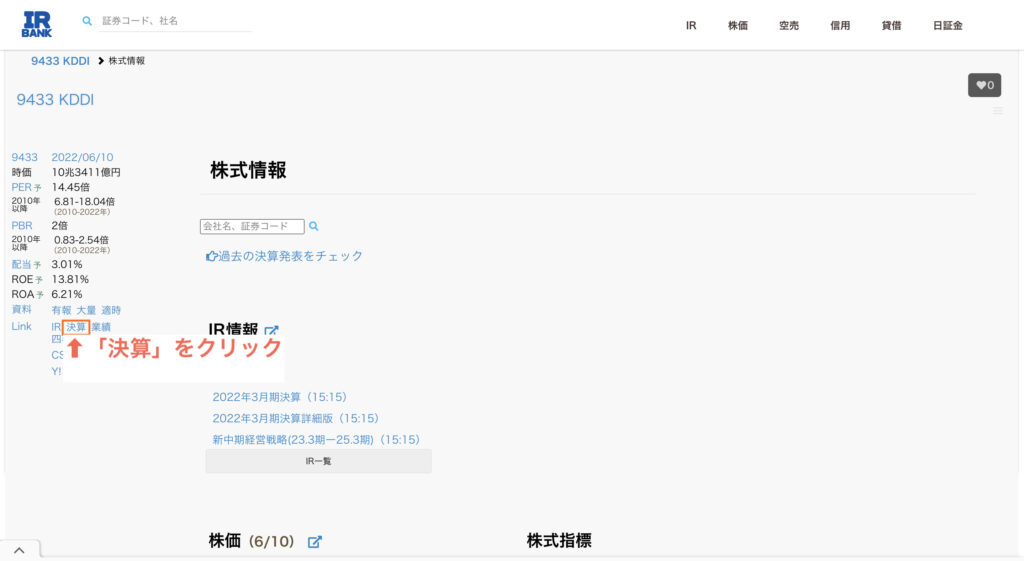The image size is (1024, 561).
Task: Select the 13.81% ROE value
Action: [x=70, y=280]
